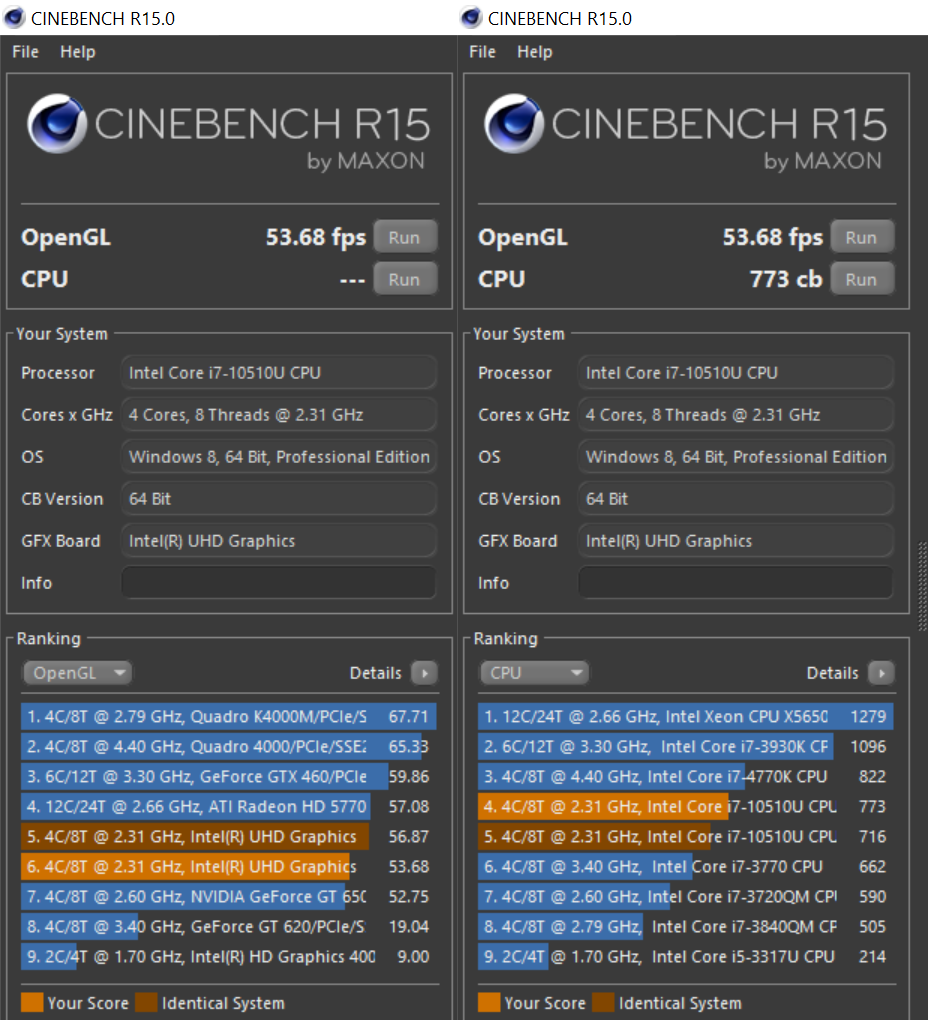Select the NVIDIA GeForce GT 650 ranking row
928x1020 pixels.
click(x=229, y=896)
